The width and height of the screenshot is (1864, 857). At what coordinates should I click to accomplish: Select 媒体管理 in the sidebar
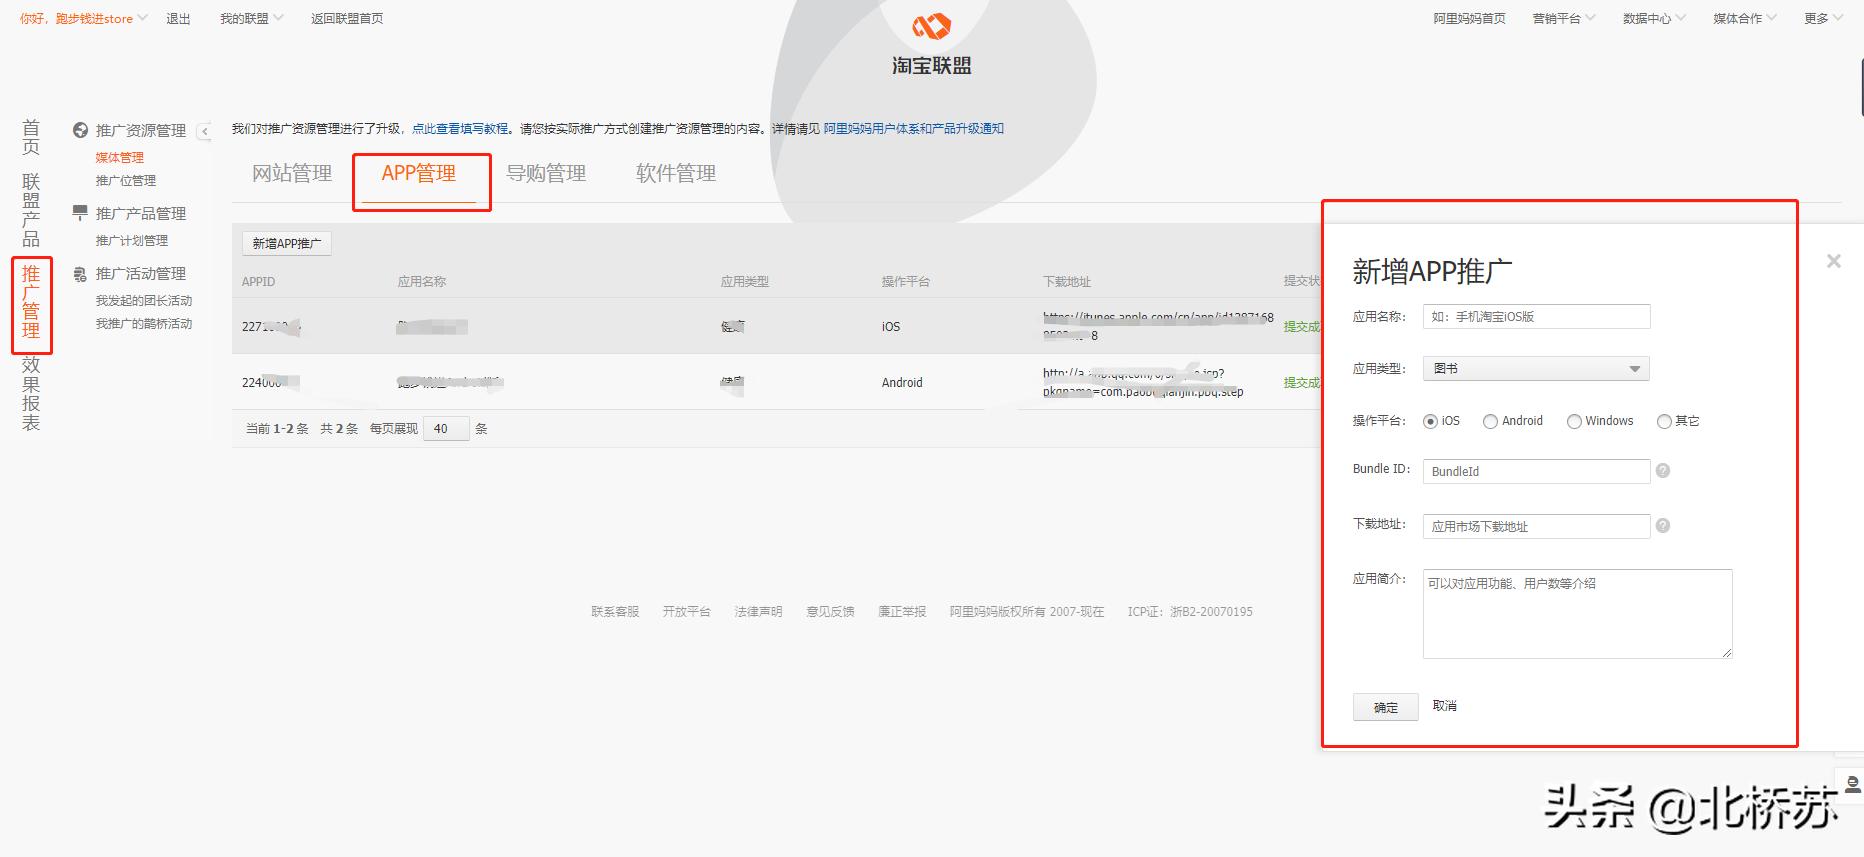pos(120,157)
